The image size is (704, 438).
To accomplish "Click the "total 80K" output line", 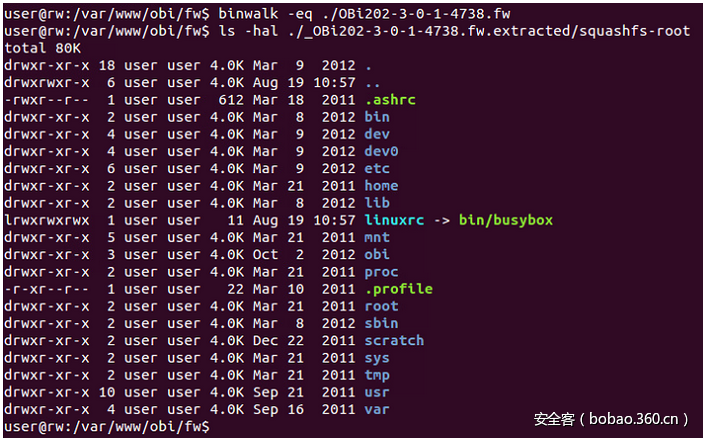I will point(42,48).
